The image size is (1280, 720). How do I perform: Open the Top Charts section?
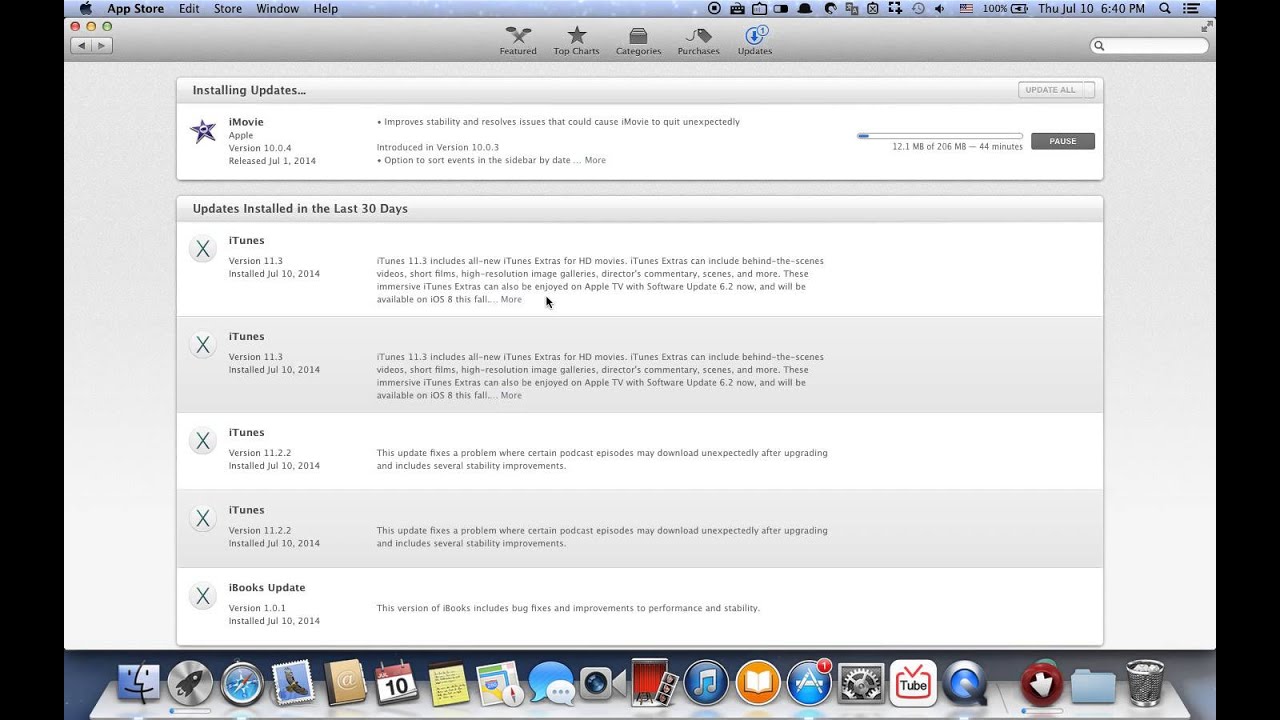(576, 41)
